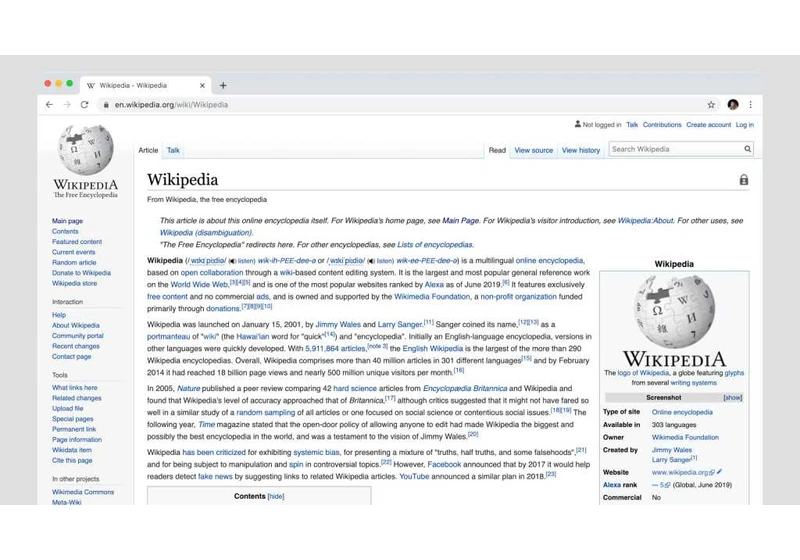
Task: Open the 5,911,864 articles link
Action: coord(335,349)
